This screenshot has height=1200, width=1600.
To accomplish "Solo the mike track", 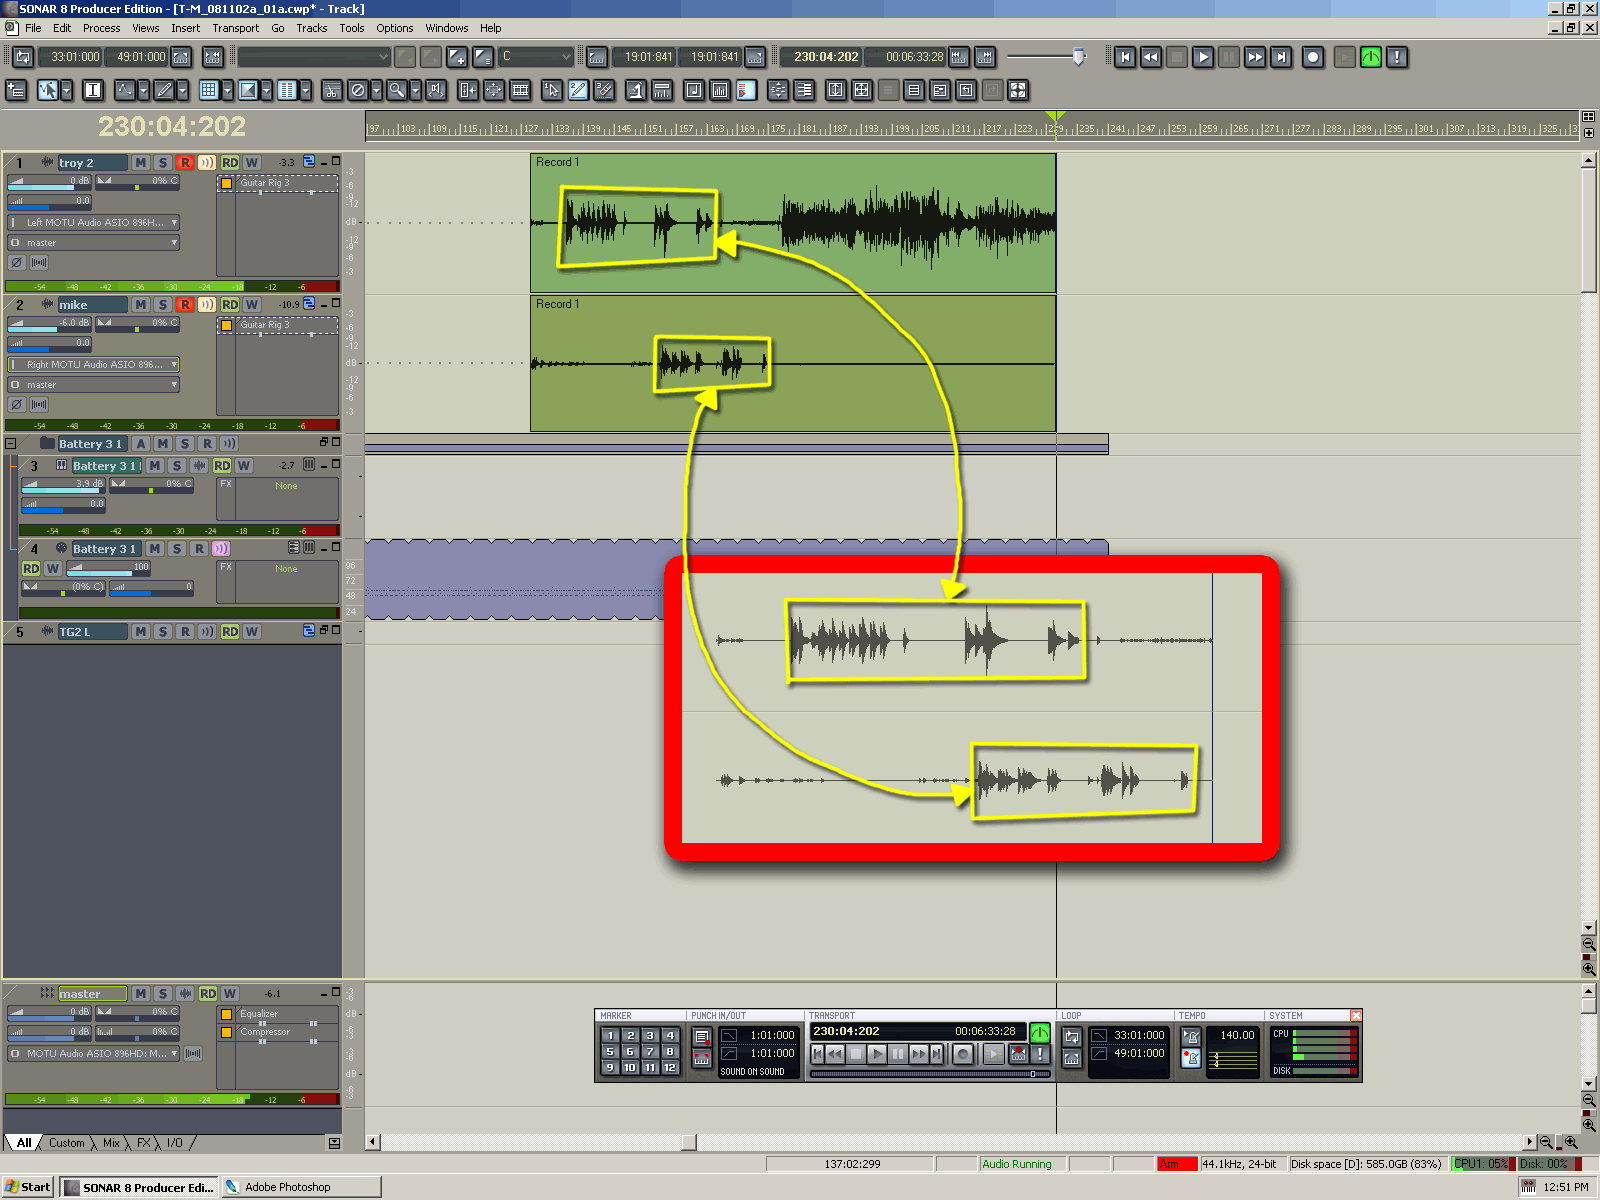I will click(163, 304).
